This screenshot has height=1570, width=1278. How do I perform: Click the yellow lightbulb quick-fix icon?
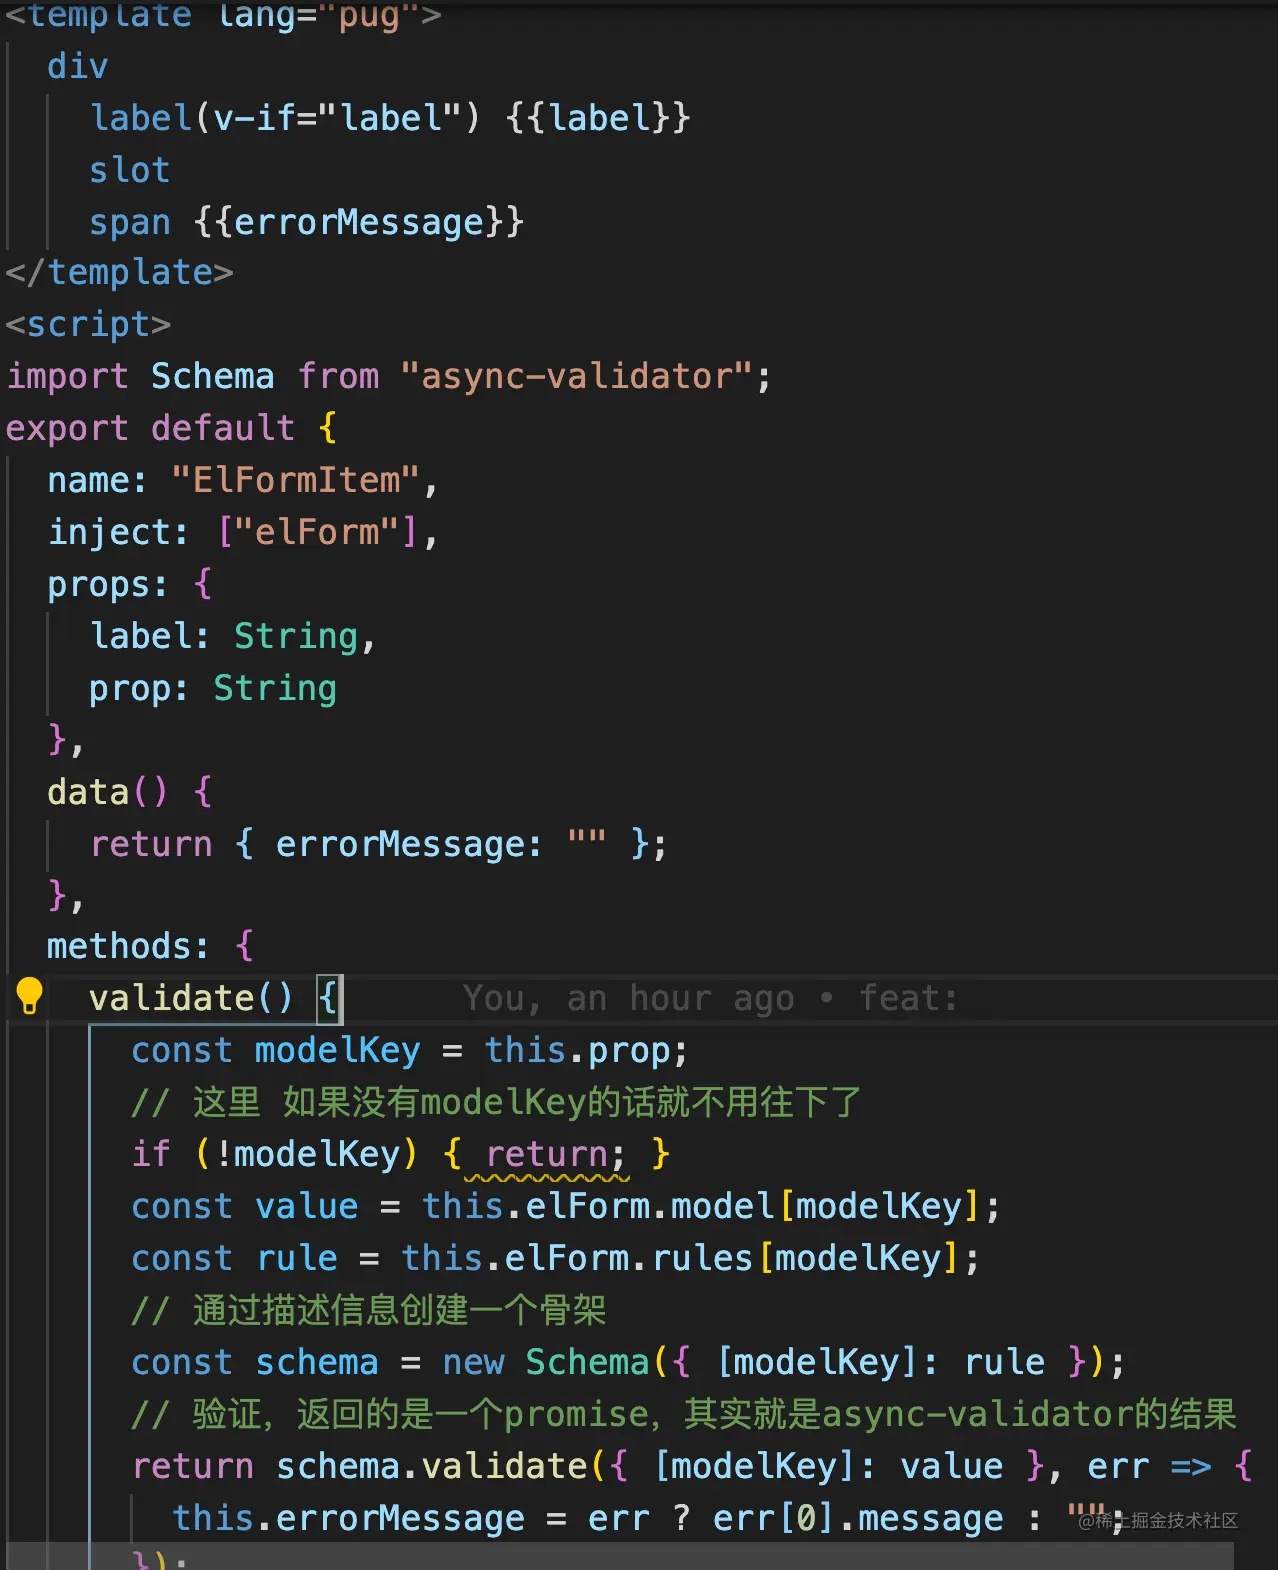(29, 996)
